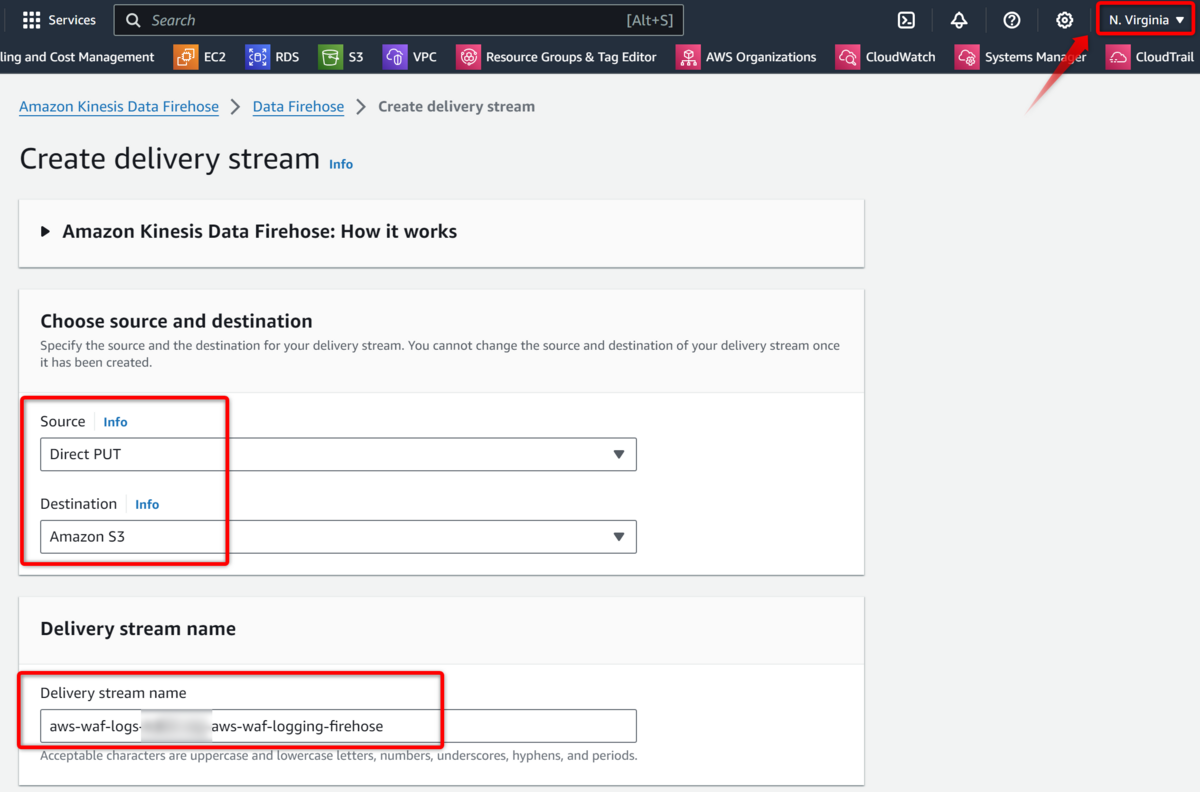Click the Services menu label
1200x792 pixels.
72,20
